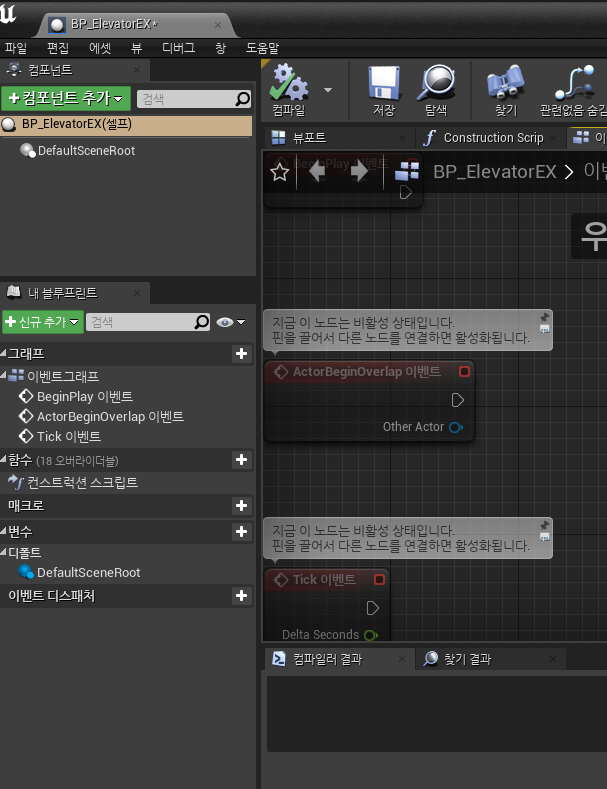Navigate forward with the right arrow
The width and height of the screenshot is (607, 789).
(359, 172)
